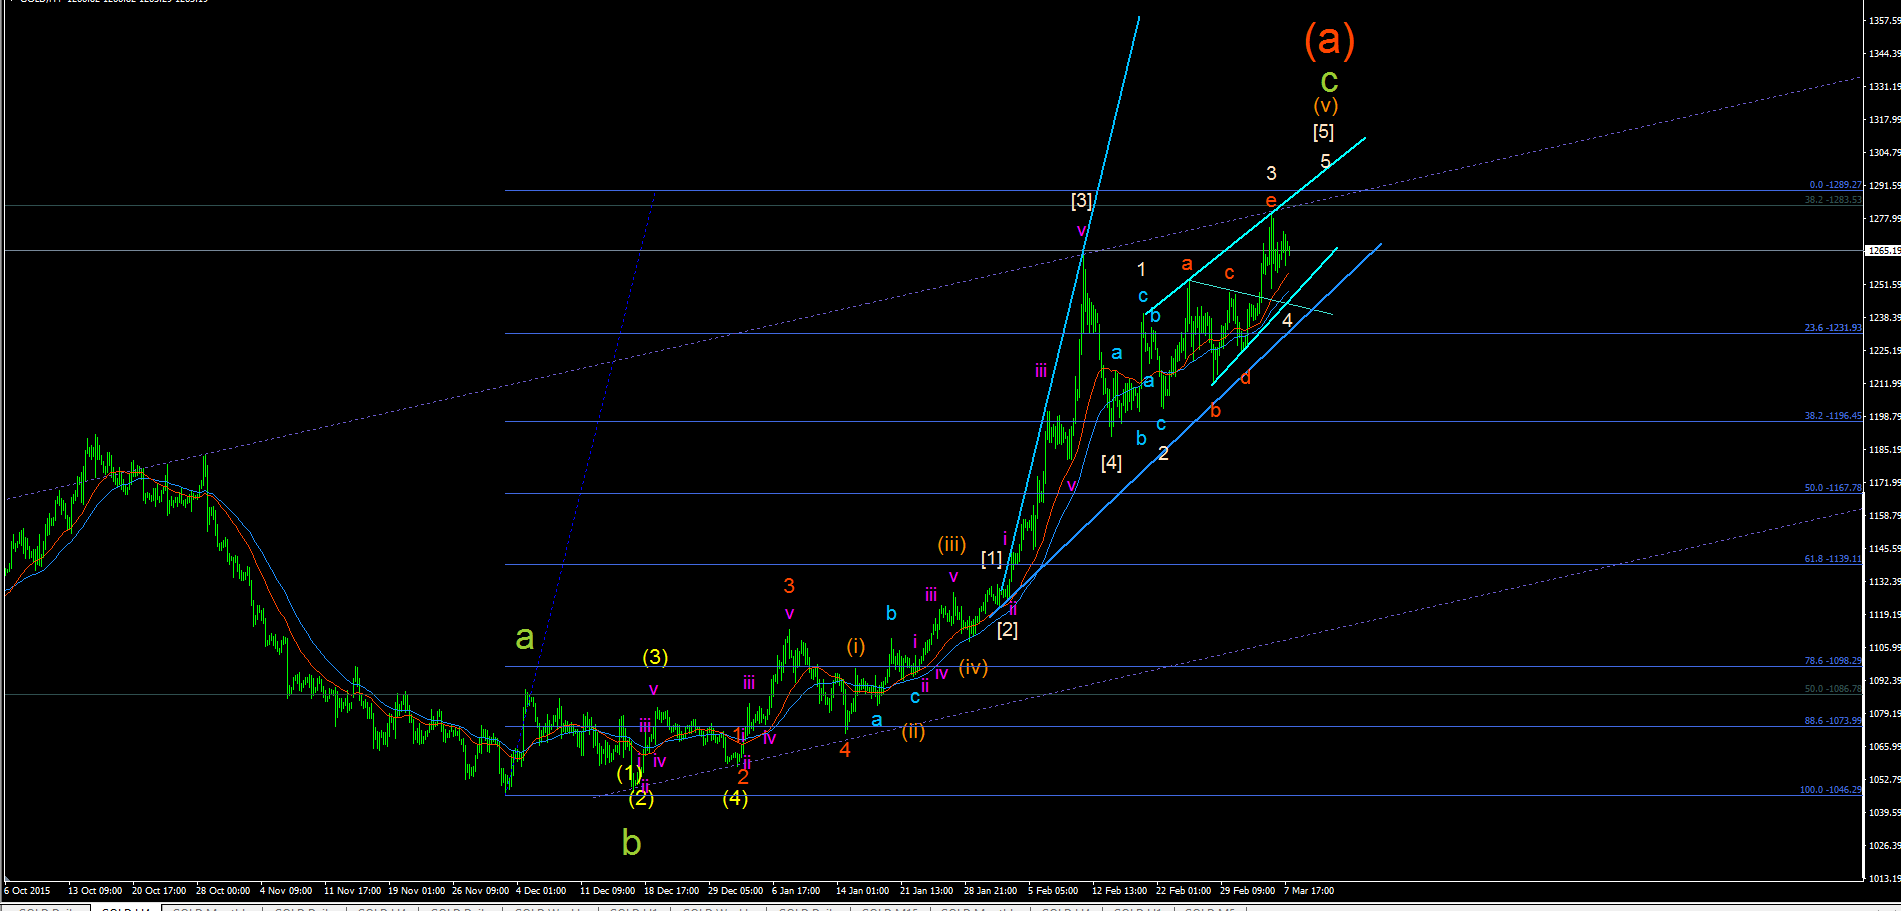The image size is (1901, 911).
Task: Click the highlighted current price 1265.19
Action: tap(1884, 251)
